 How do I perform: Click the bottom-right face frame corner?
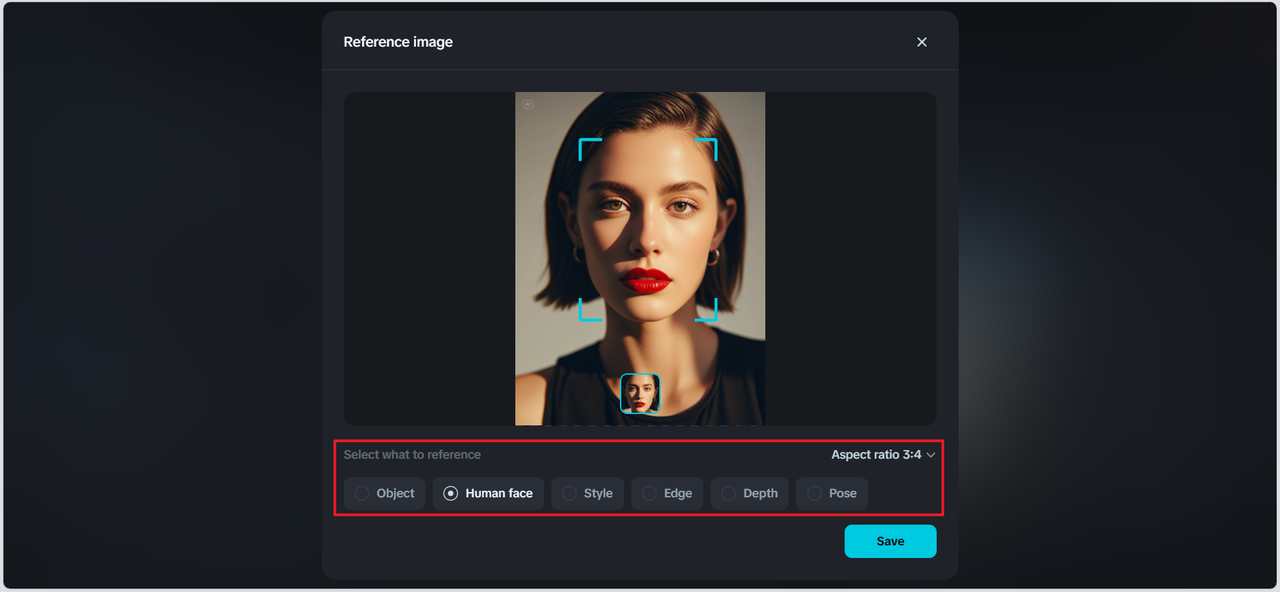[713, 317]
